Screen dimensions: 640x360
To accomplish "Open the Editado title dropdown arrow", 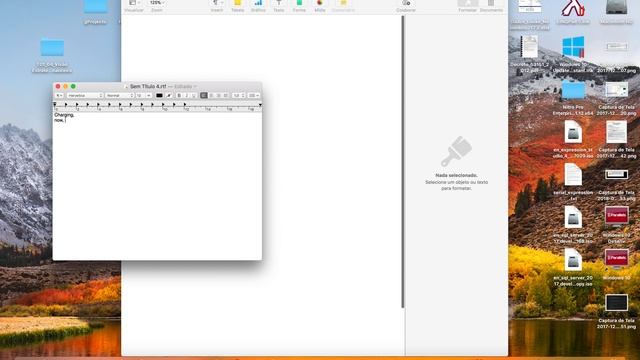I will point(195,87).
